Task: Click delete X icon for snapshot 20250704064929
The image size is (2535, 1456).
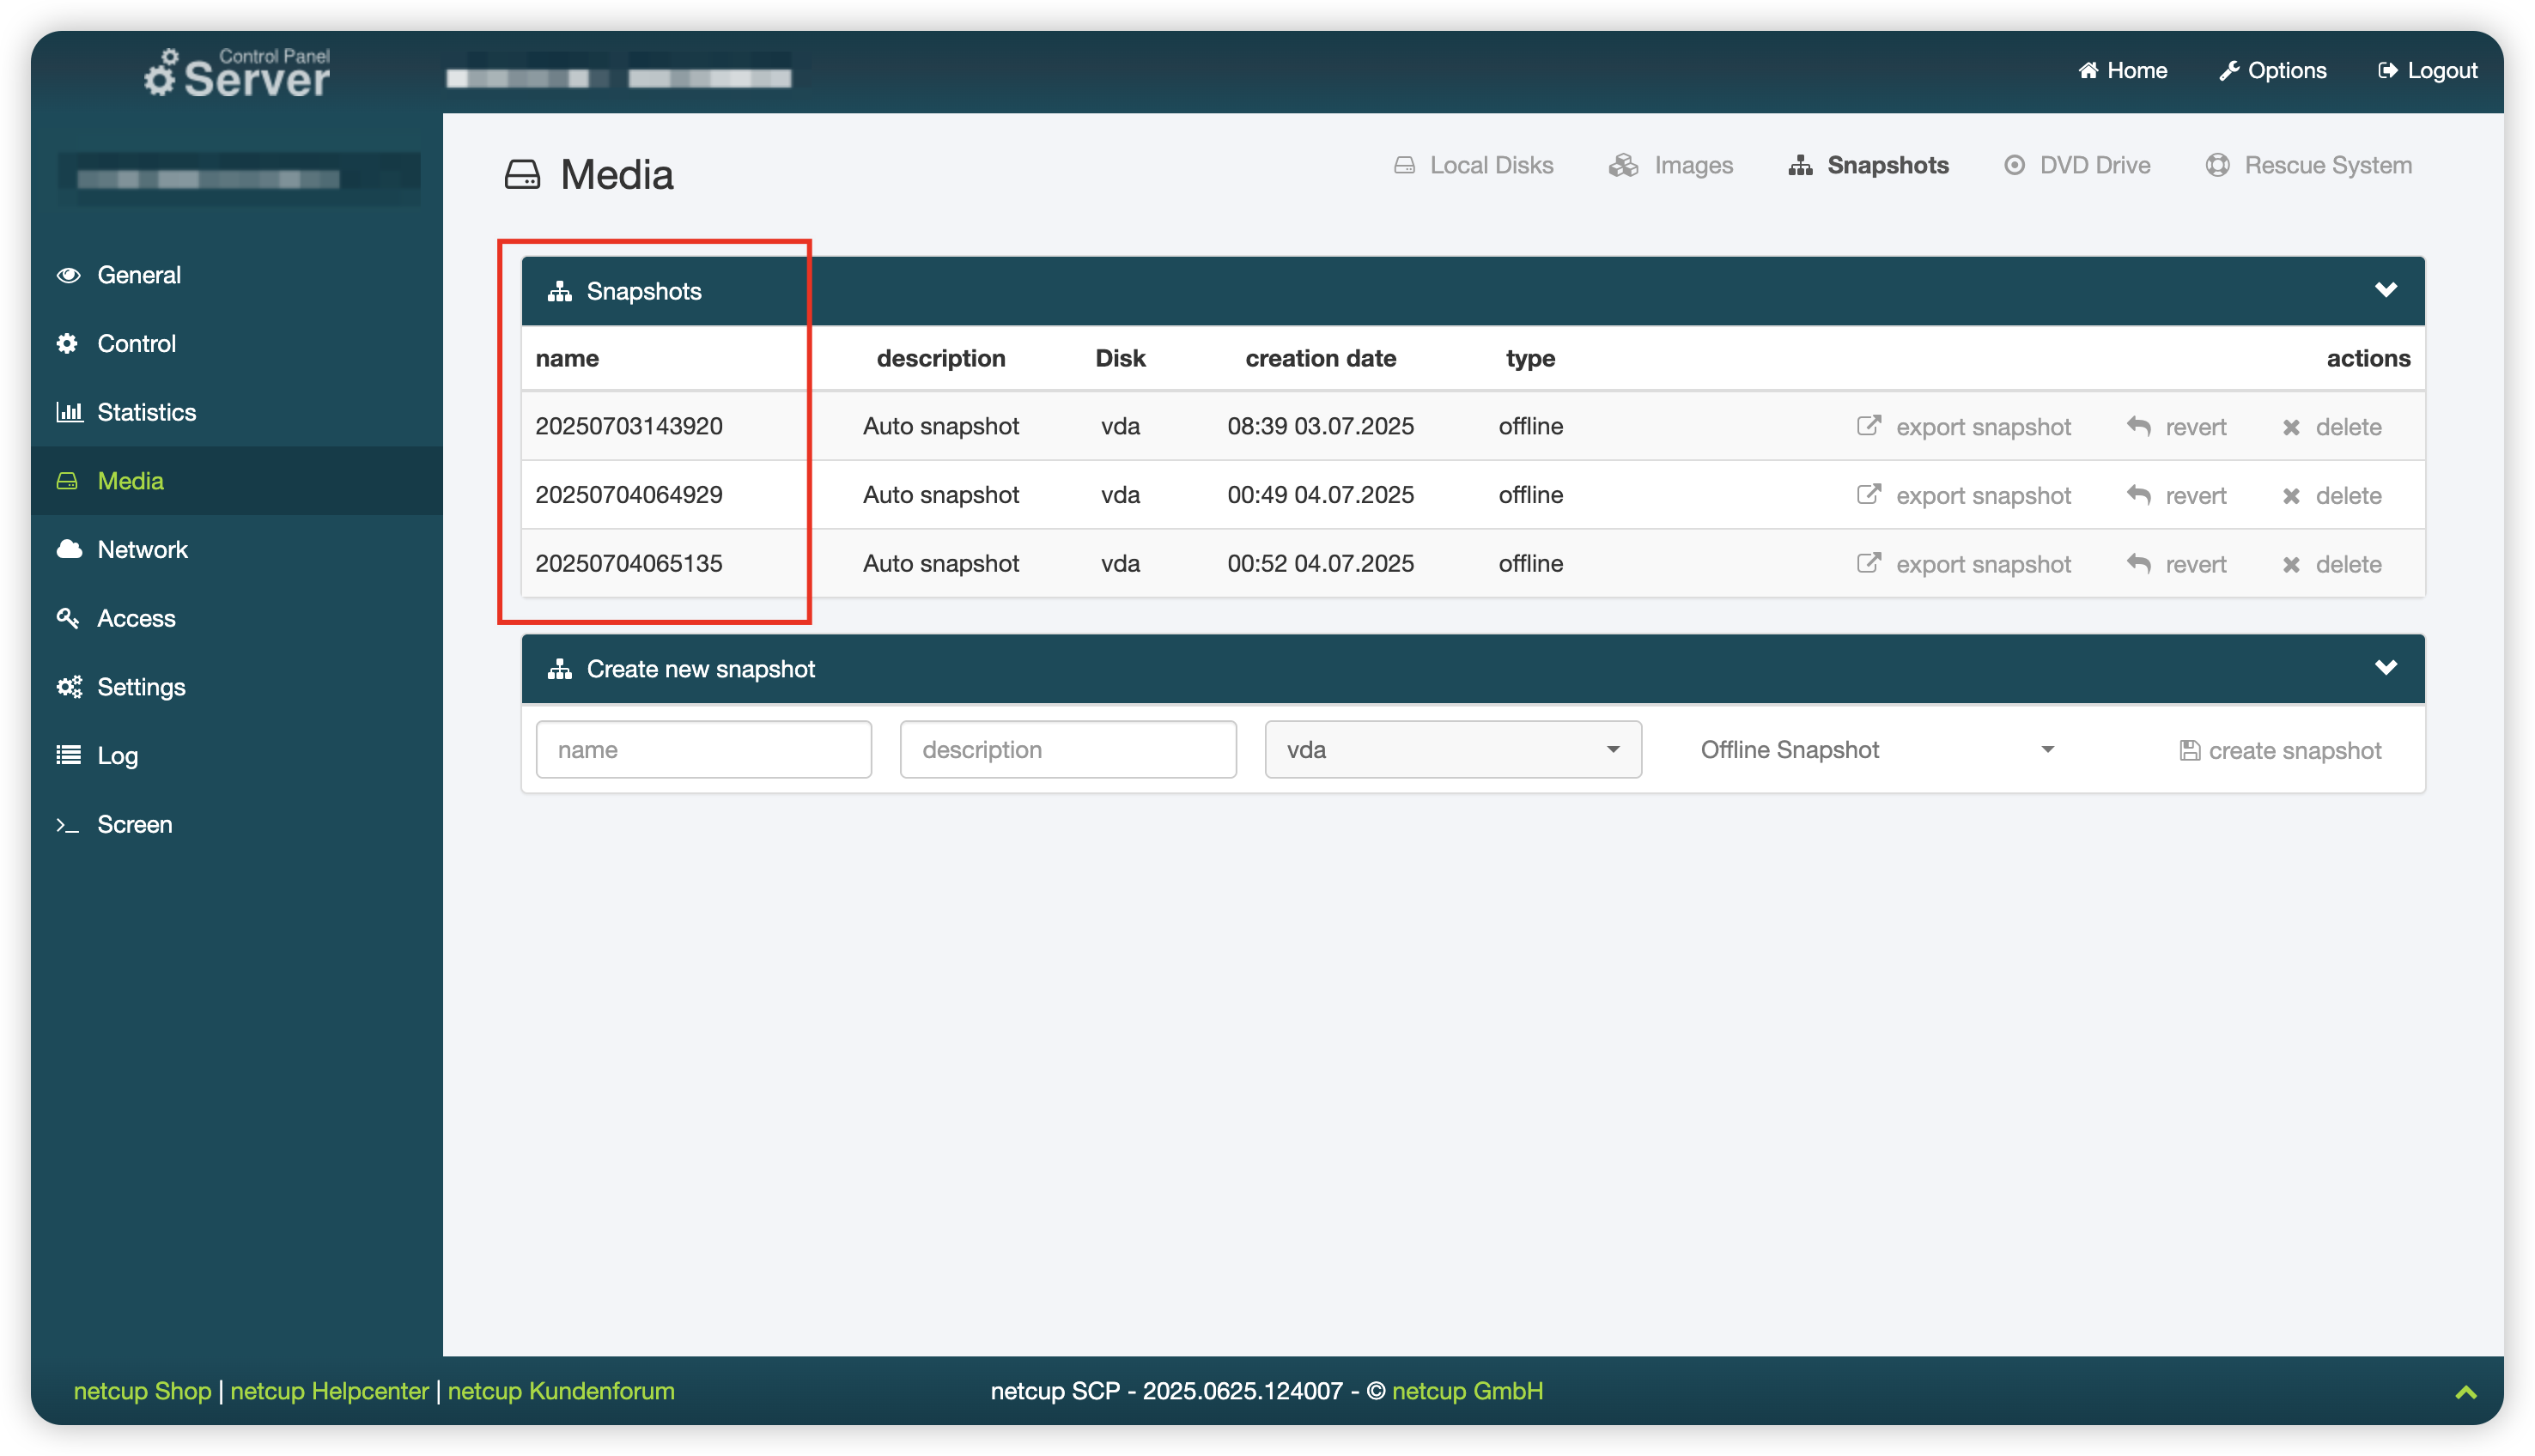Action: coord(2291,496)
